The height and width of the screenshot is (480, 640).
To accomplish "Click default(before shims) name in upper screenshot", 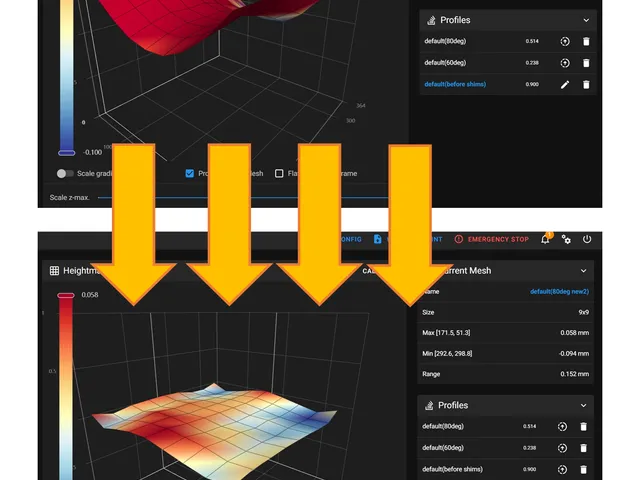I will click(455, 84).
